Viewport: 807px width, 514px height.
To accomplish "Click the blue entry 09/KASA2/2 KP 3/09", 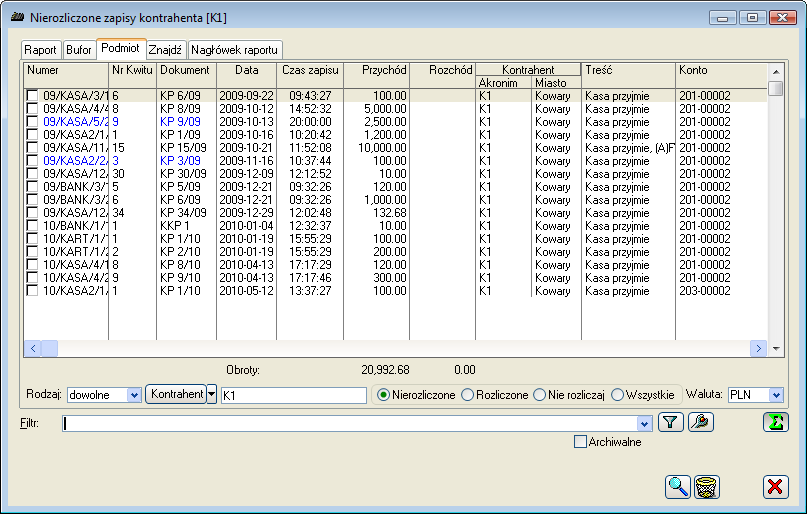I will (76, 161).
